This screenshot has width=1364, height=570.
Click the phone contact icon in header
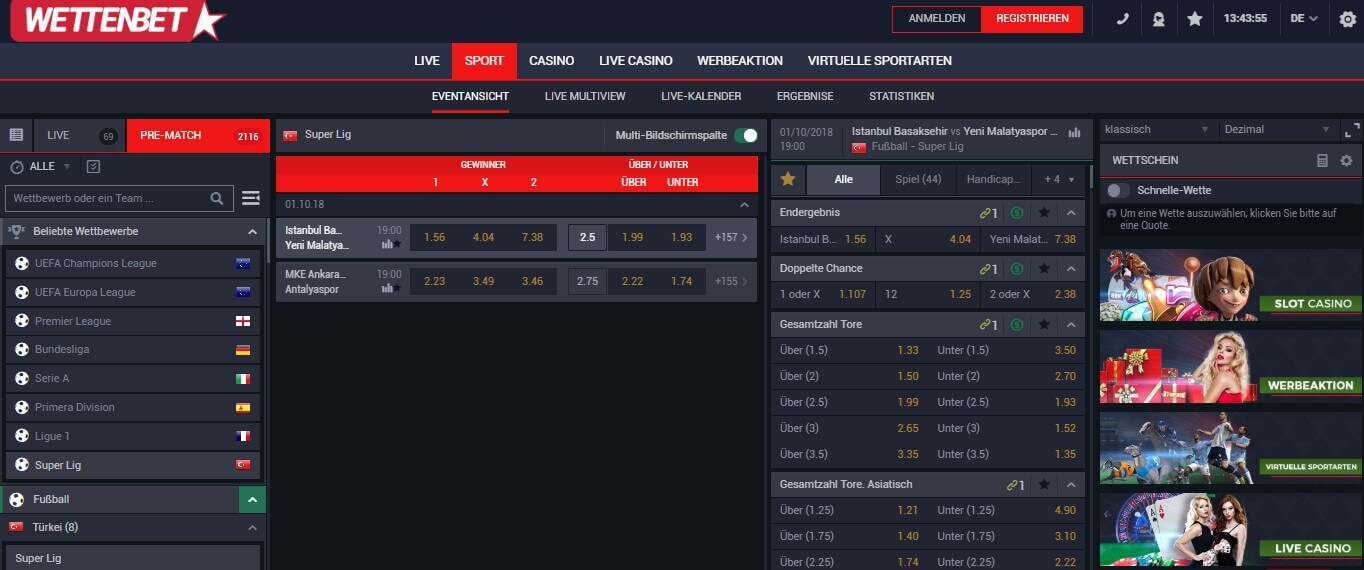tap(1123, 18)
